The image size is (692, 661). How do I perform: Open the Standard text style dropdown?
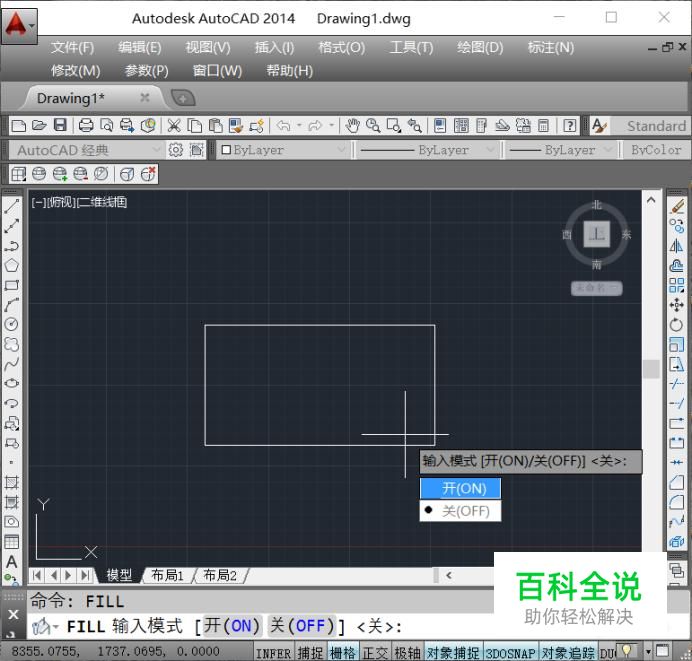point(651,126)
